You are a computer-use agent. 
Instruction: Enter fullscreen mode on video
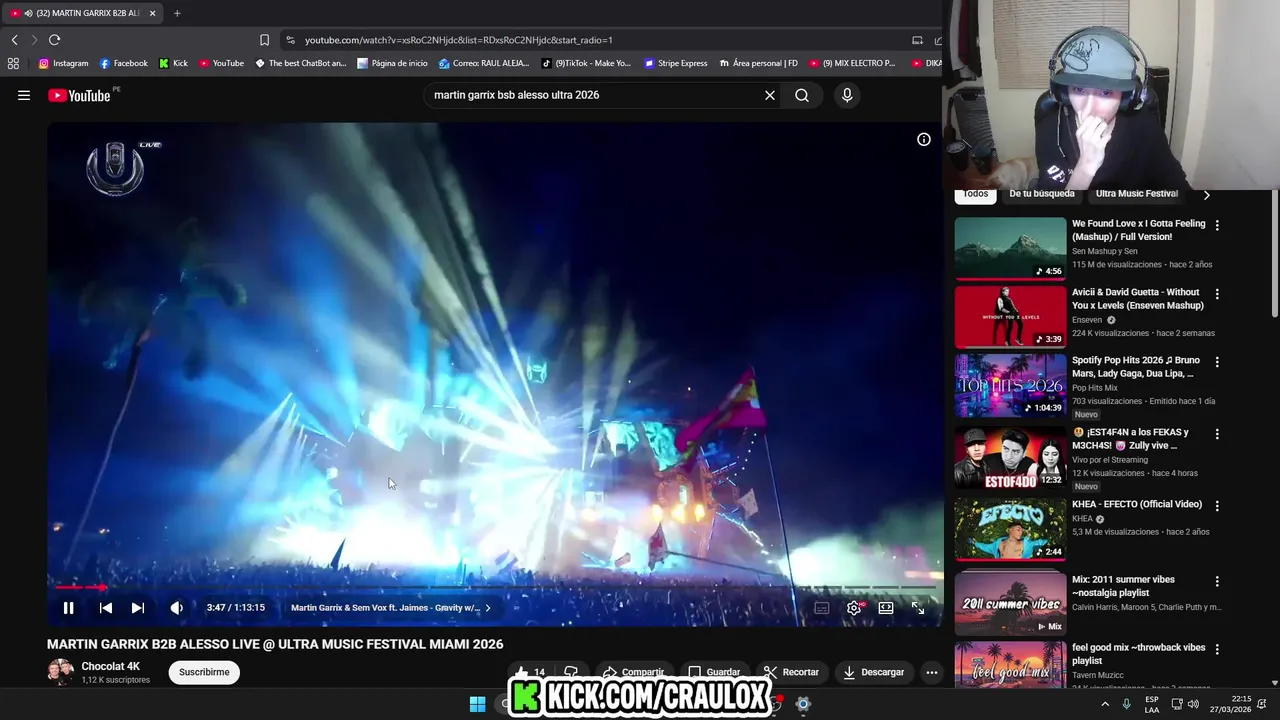click(x=918, y=607)
